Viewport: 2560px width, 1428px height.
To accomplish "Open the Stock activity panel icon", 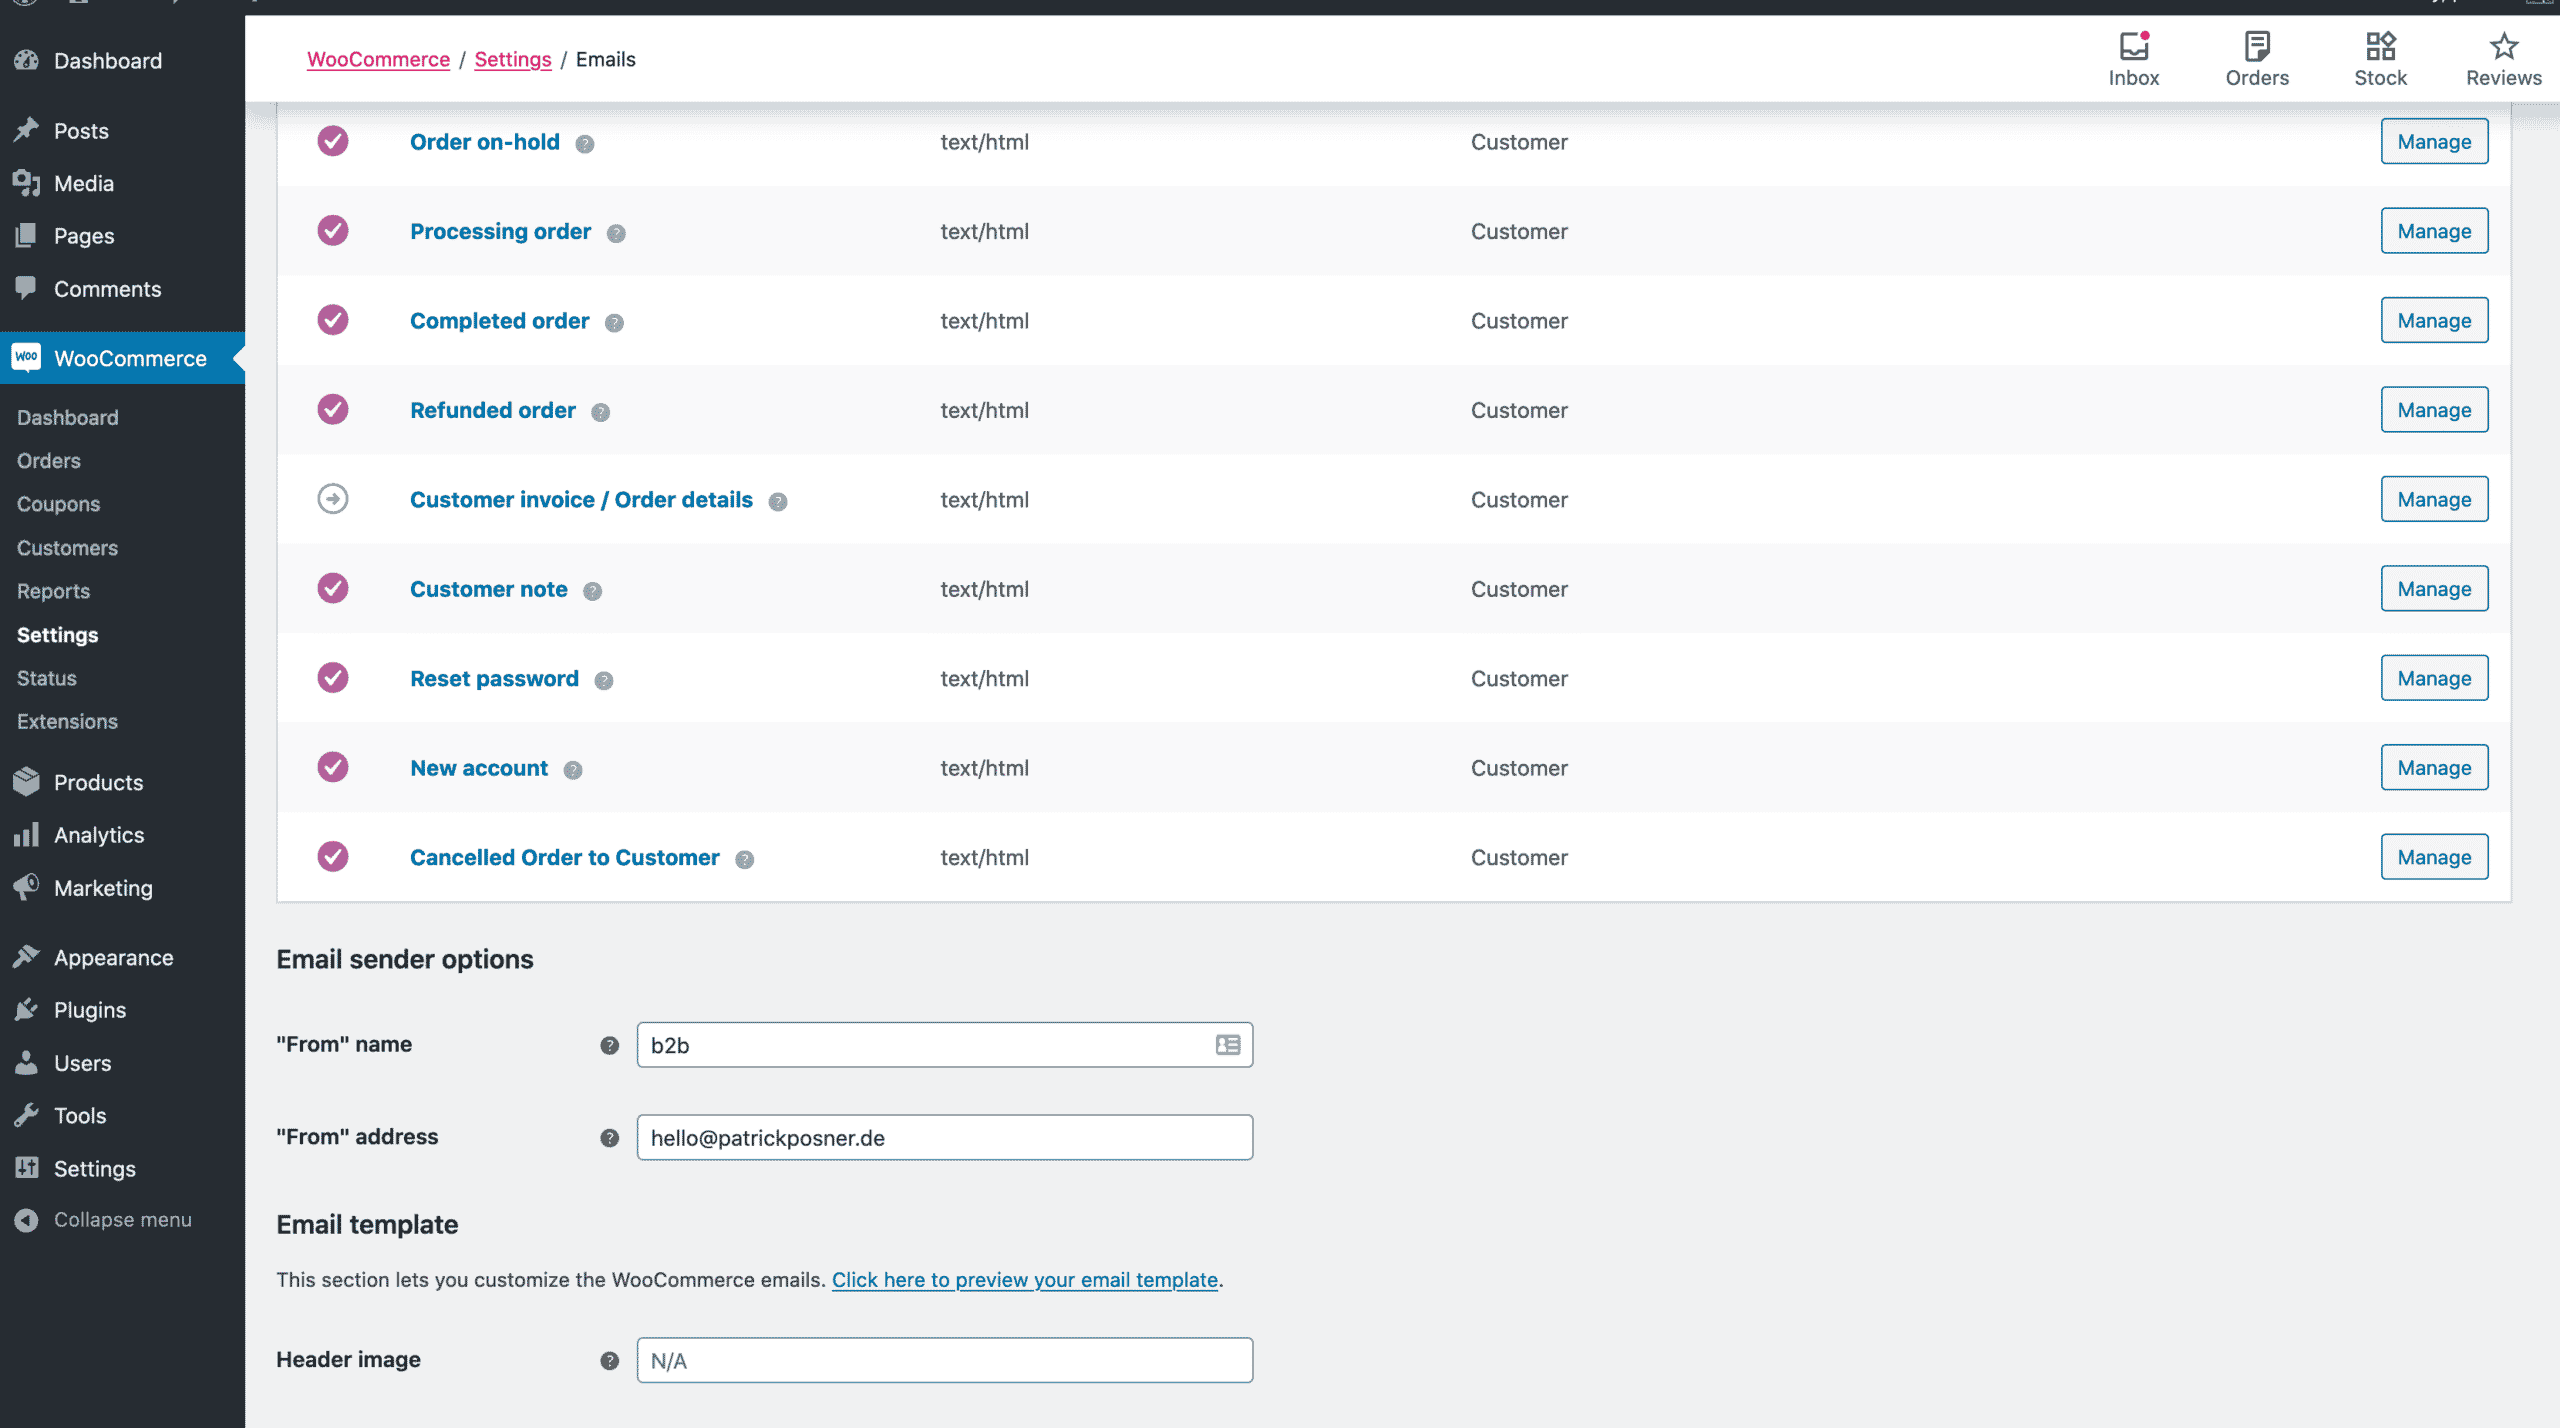I will pyautogui.click(x=2379, y=59).
